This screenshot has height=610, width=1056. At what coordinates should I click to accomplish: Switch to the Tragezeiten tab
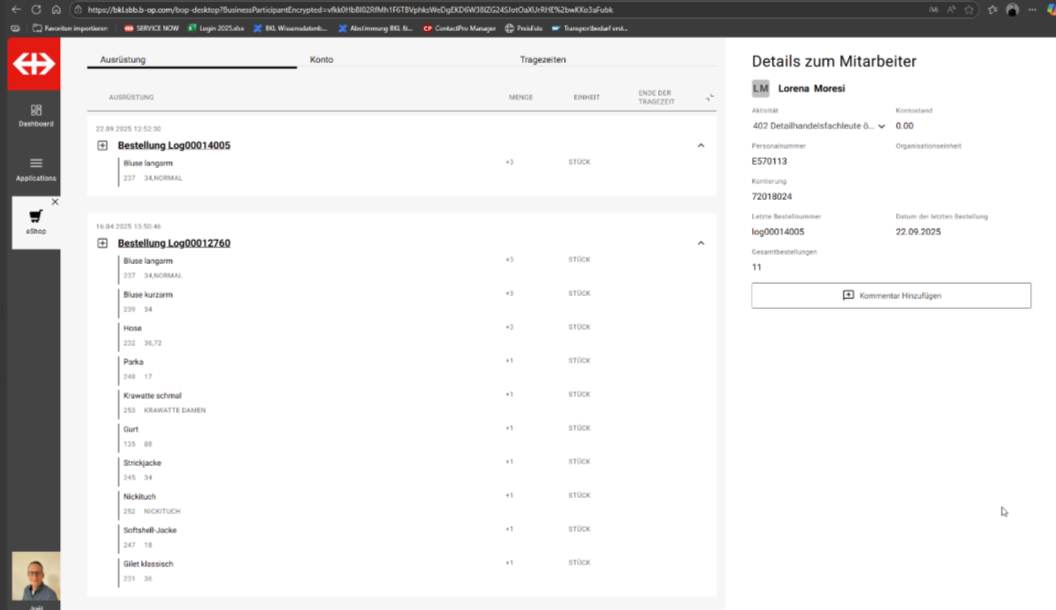point(543,60)
